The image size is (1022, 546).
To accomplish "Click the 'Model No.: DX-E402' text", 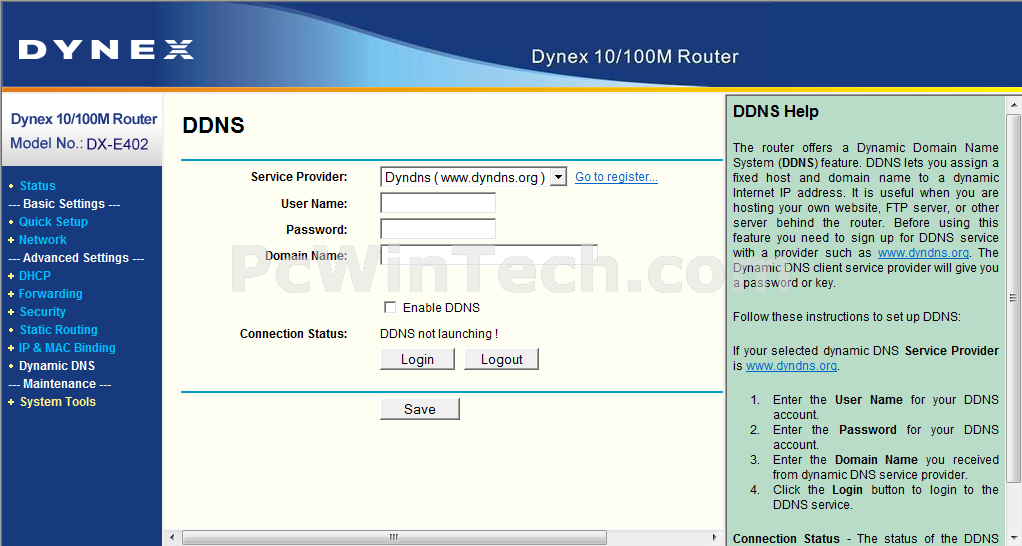I will click(80, 143).
